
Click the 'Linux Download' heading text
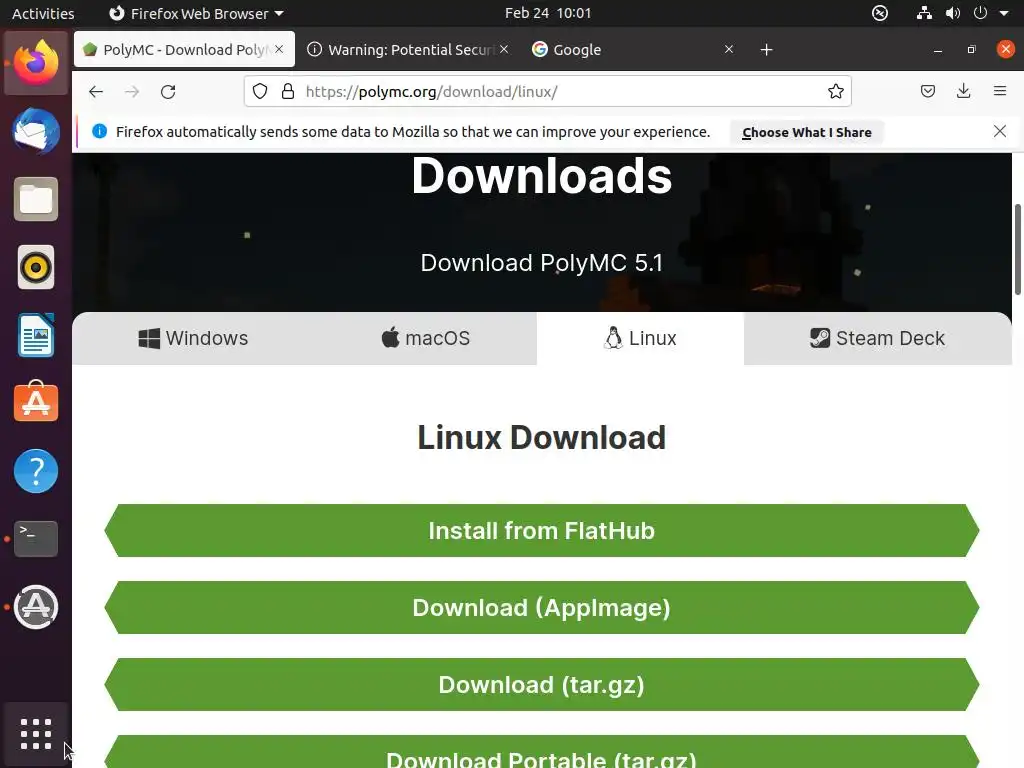[x=541, y=437]
